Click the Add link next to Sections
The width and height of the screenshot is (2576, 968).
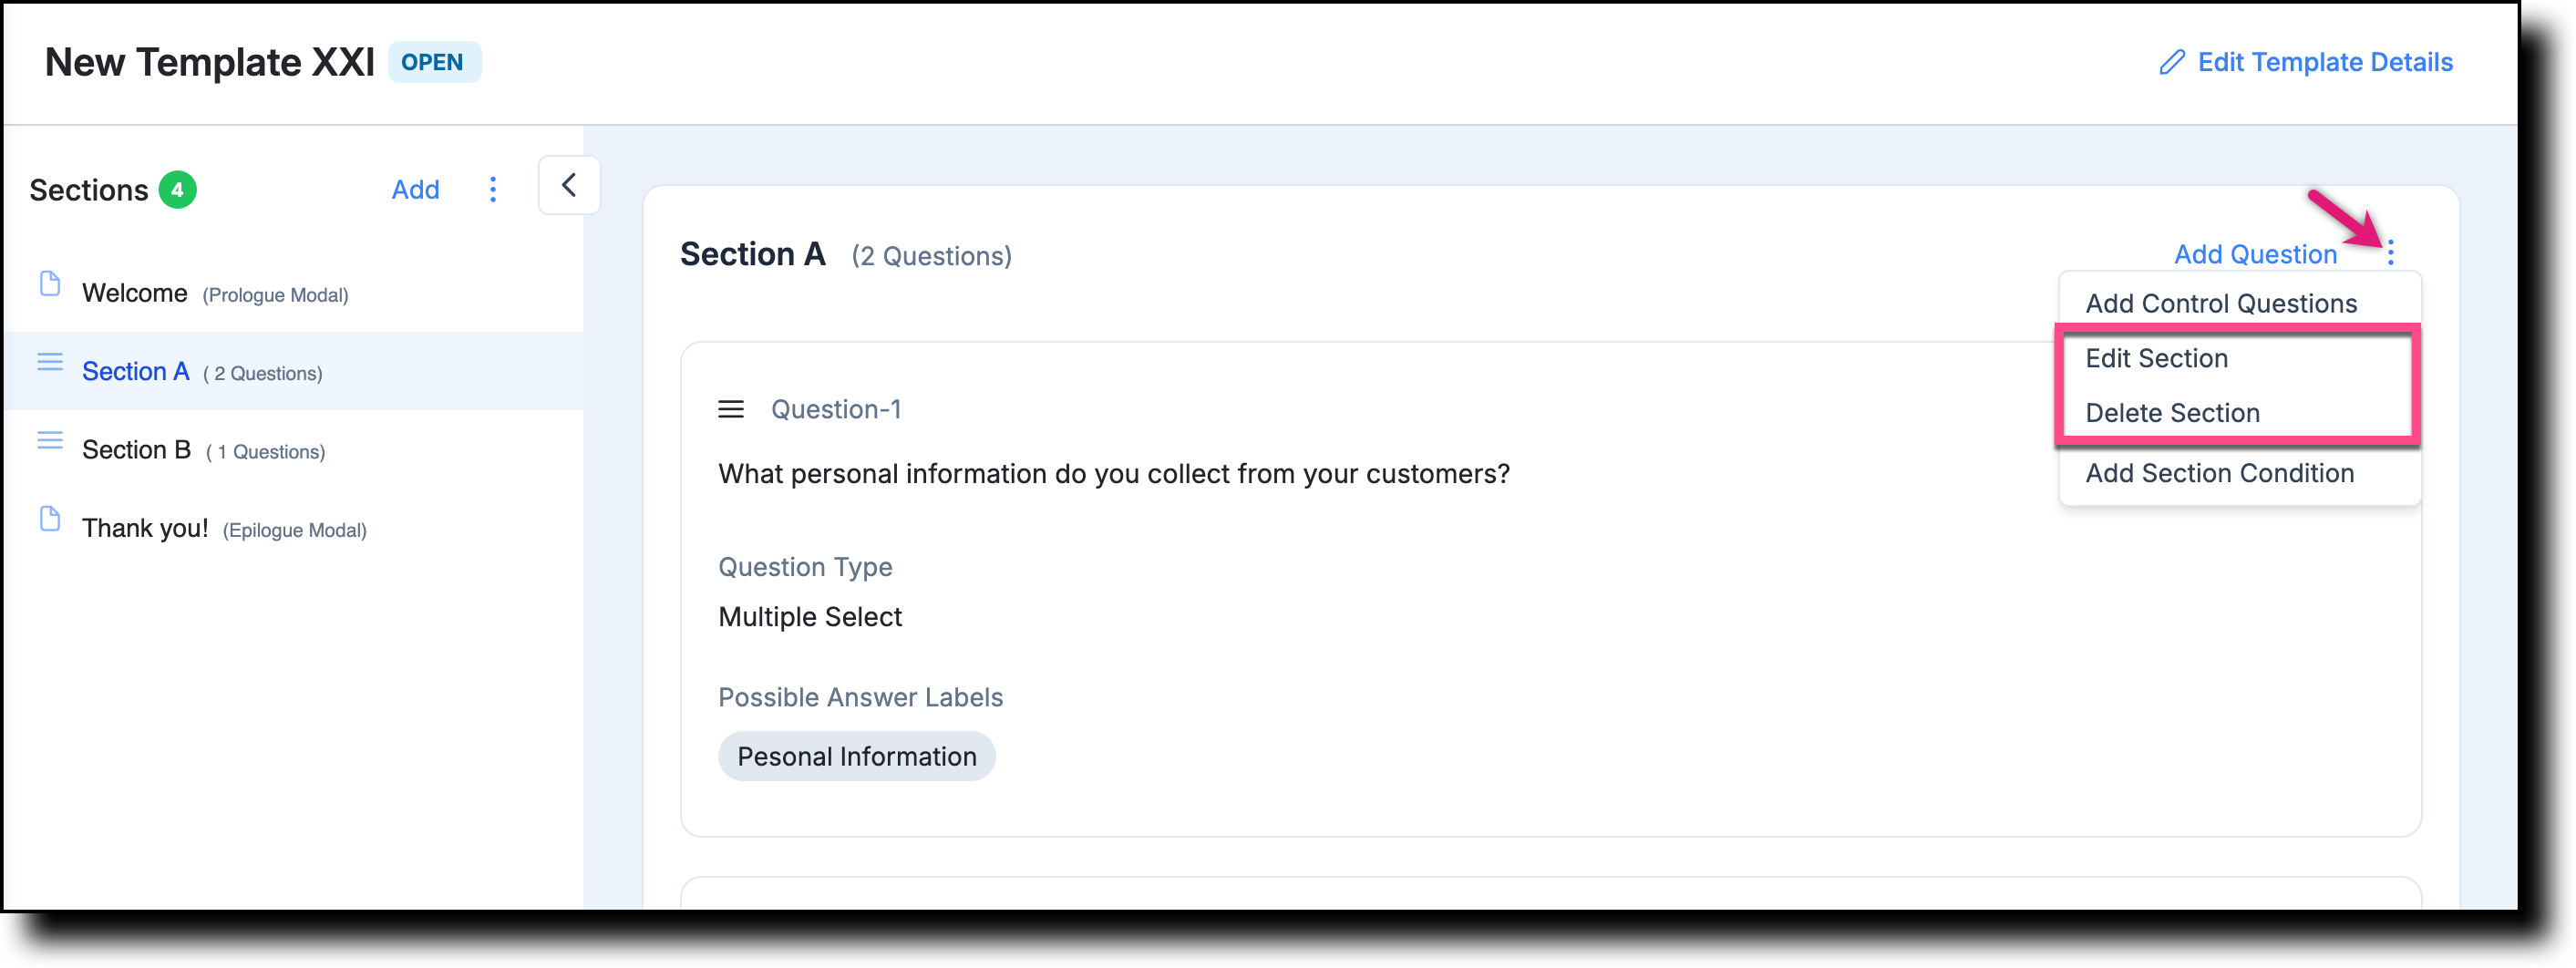(x=415, y=190)
